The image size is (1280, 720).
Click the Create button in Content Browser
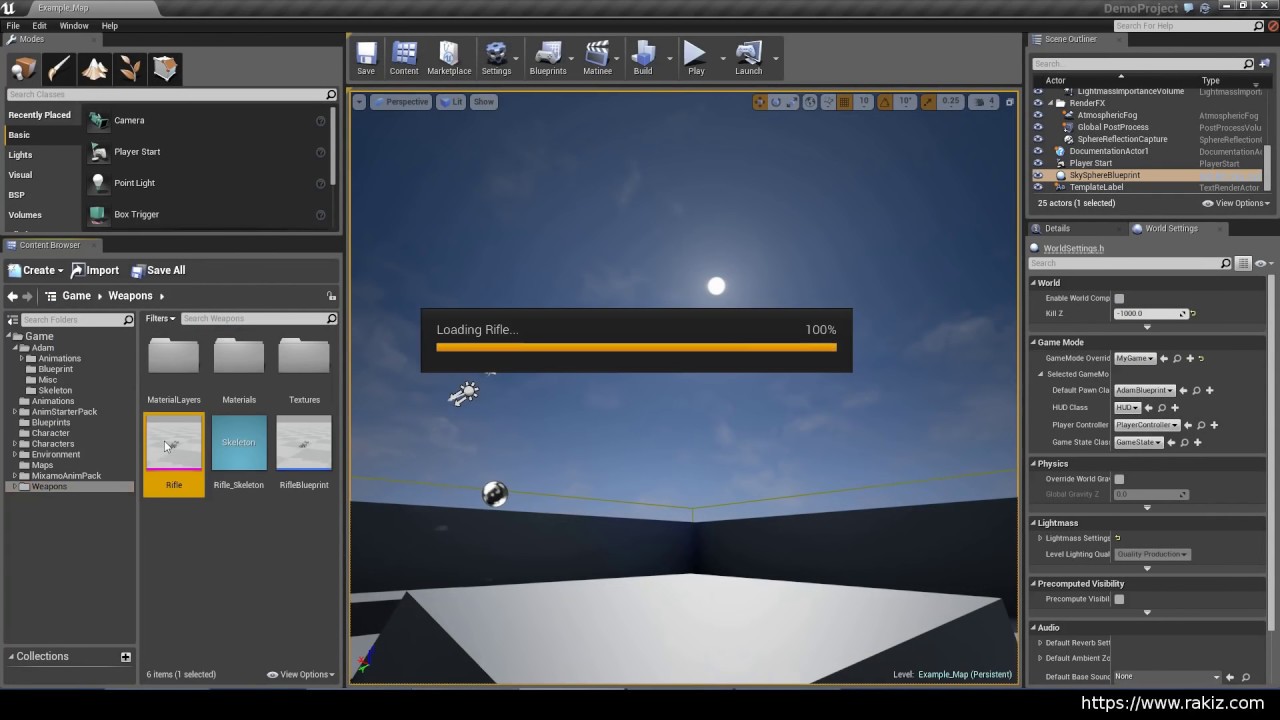pyautogui.click(x=36, y=270)
